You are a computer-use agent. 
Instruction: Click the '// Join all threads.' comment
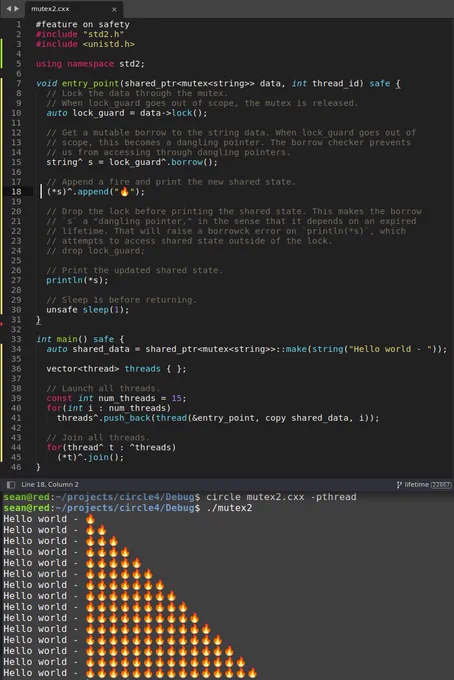(98, 438)
